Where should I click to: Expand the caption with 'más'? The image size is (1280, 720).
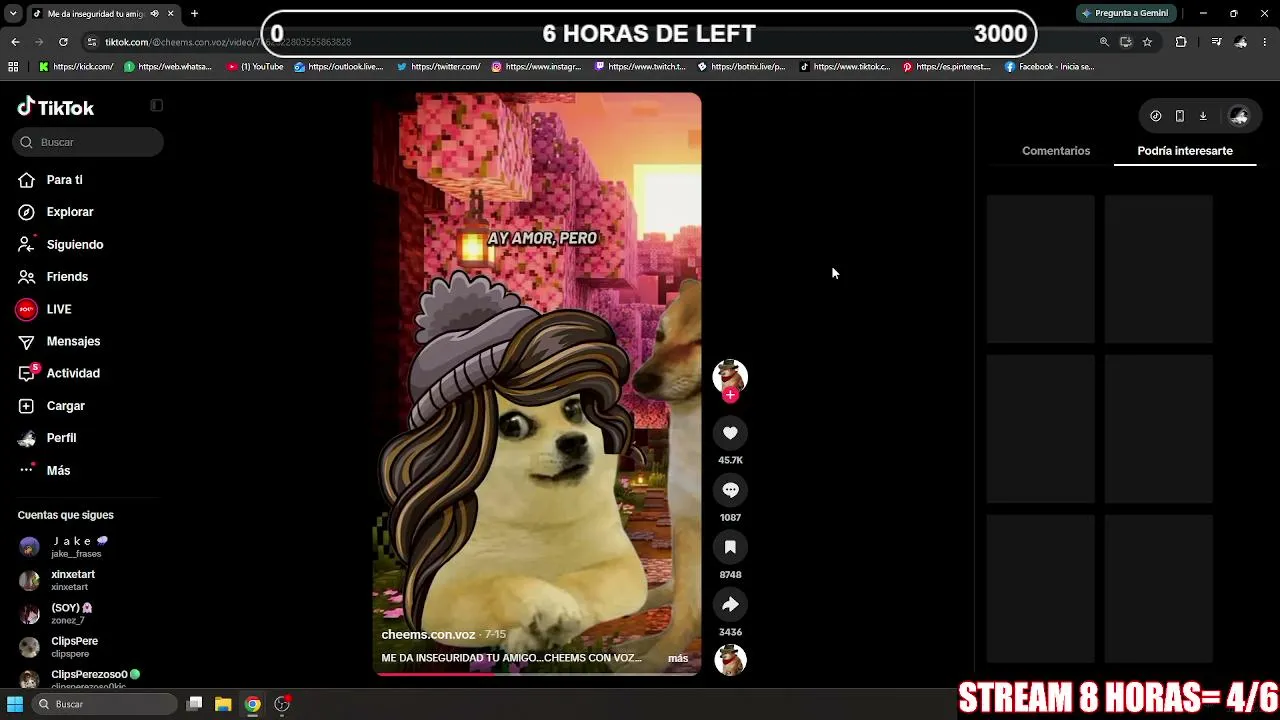pyautogui.click(x=678, y=658)
